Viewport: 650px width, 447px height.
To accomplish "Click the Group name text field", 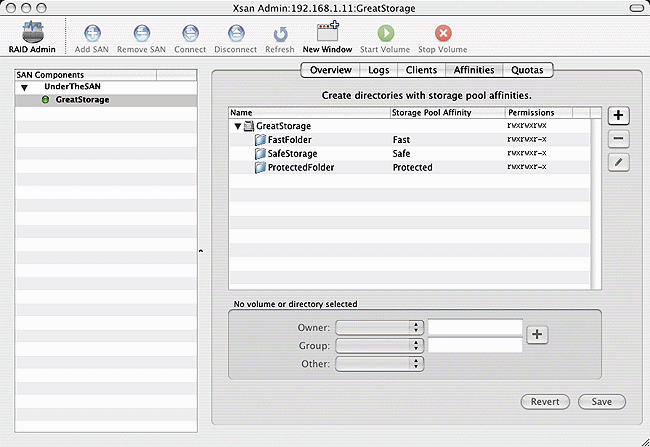I will coord(475,345).
